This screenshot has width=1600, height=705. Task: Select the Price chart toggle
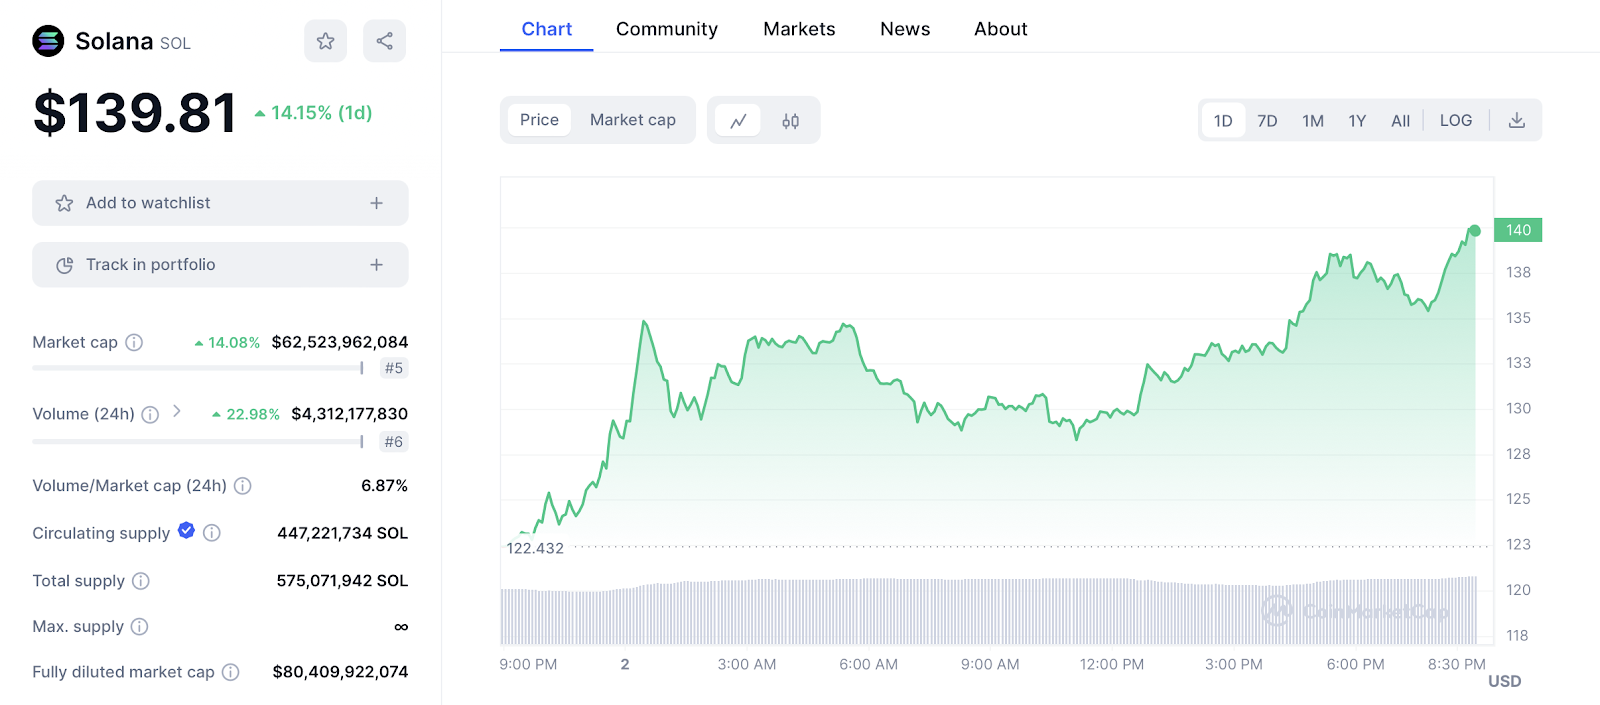coord(540,120)
